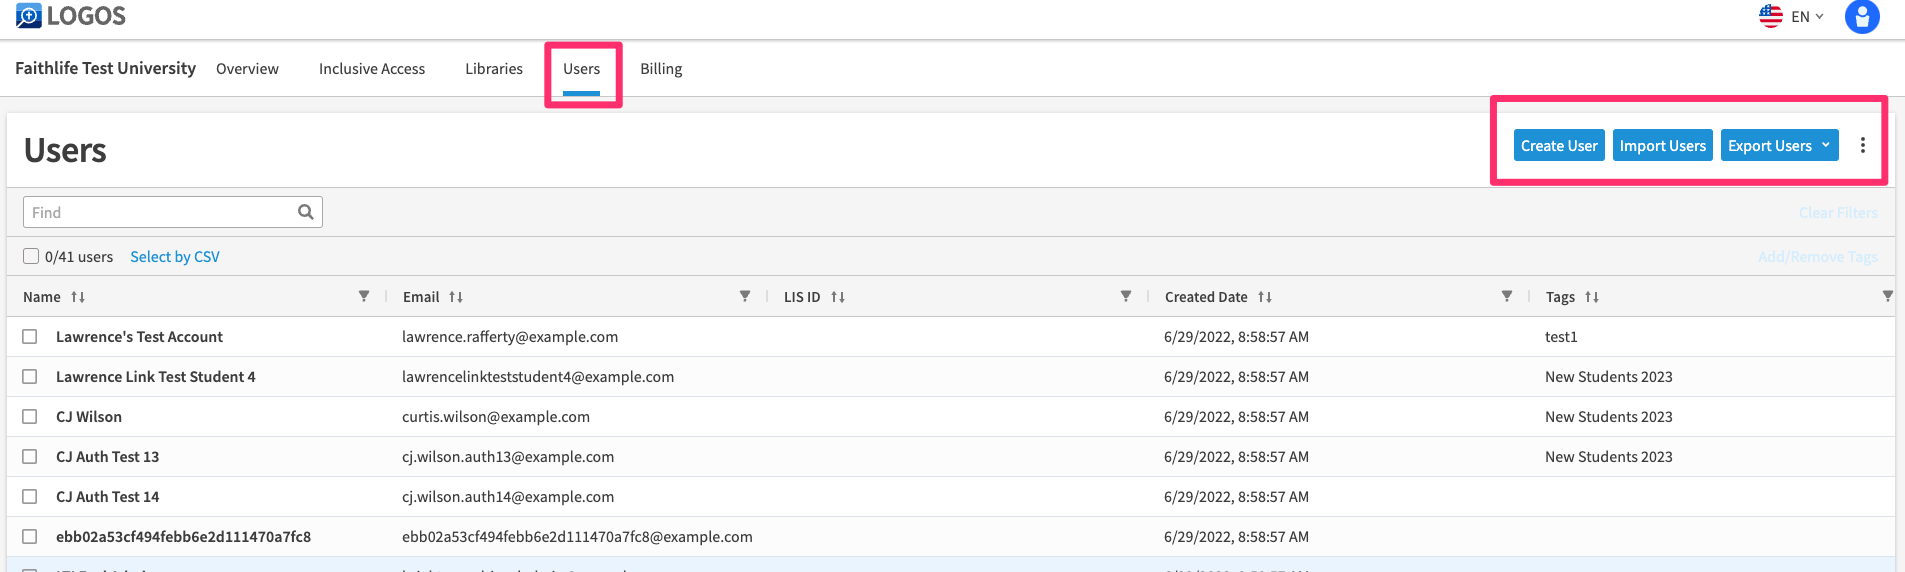
Task: Open the Inclusive Access tab
Action: (372, 69)
